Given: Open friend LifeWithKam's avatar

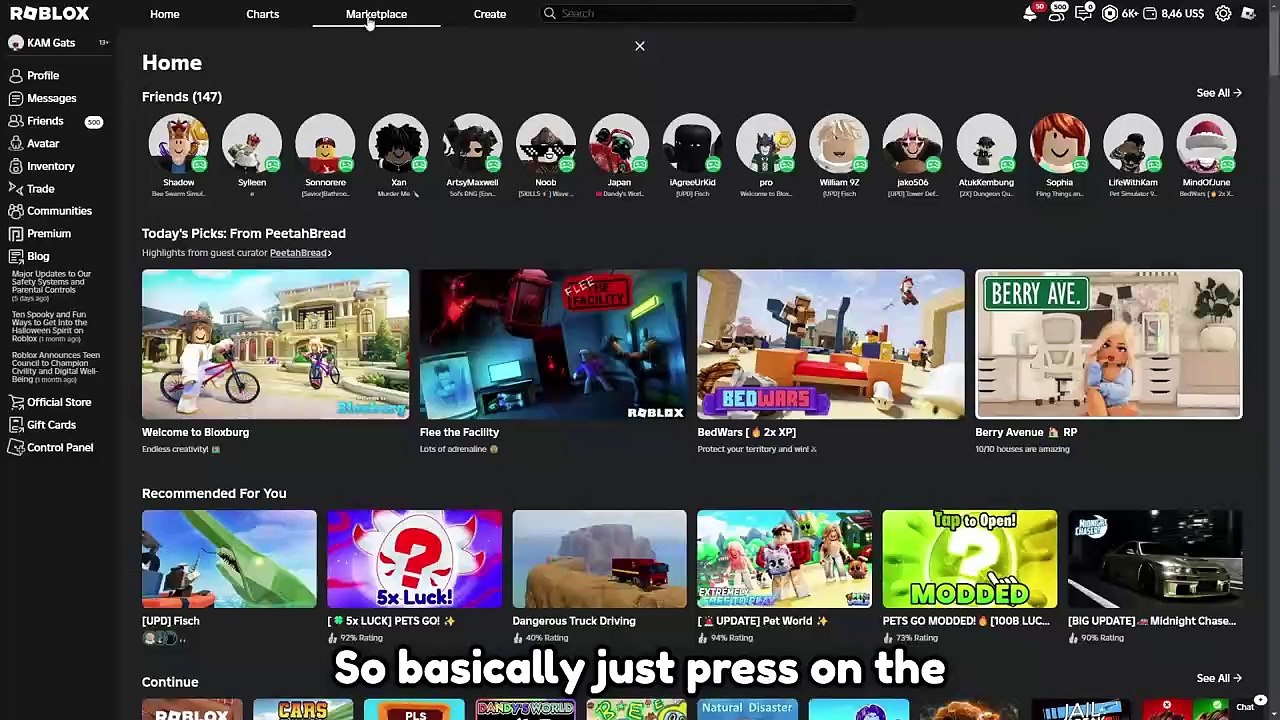Looking at the screenshot, I should coord(1133,143).
